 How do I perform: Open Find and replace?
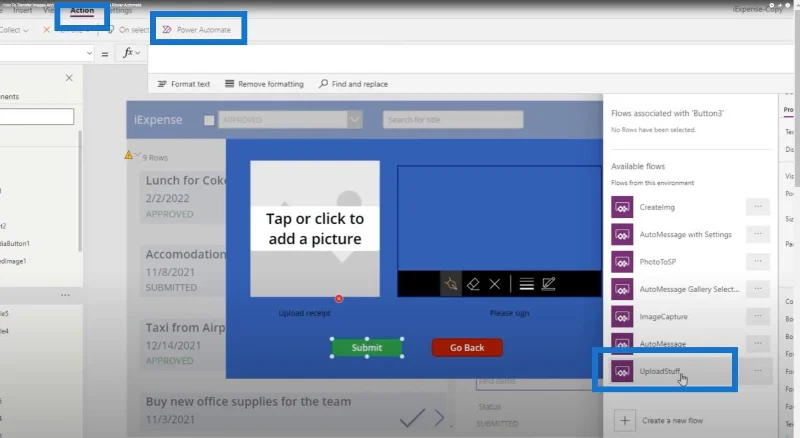tap(353, 84)
